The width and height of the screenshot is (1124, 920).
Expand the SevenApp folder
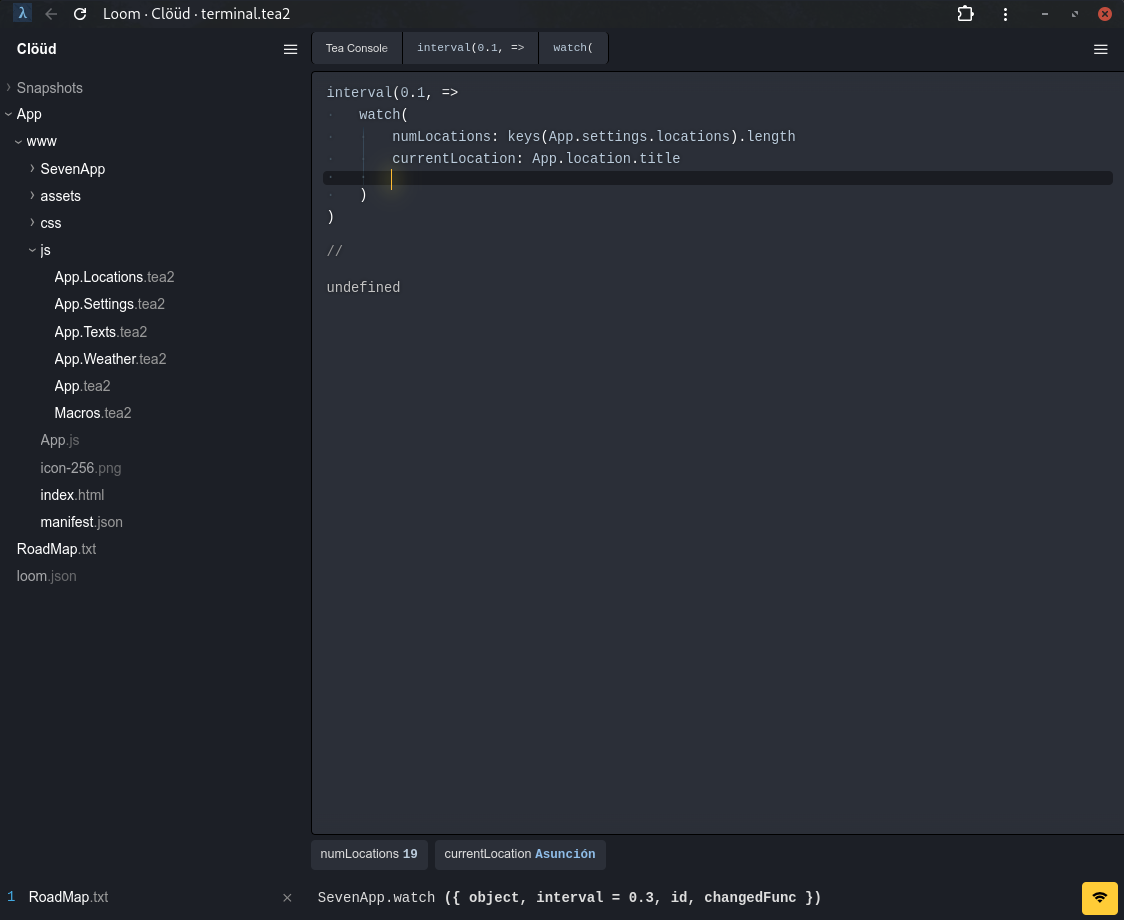pos(32,169)
